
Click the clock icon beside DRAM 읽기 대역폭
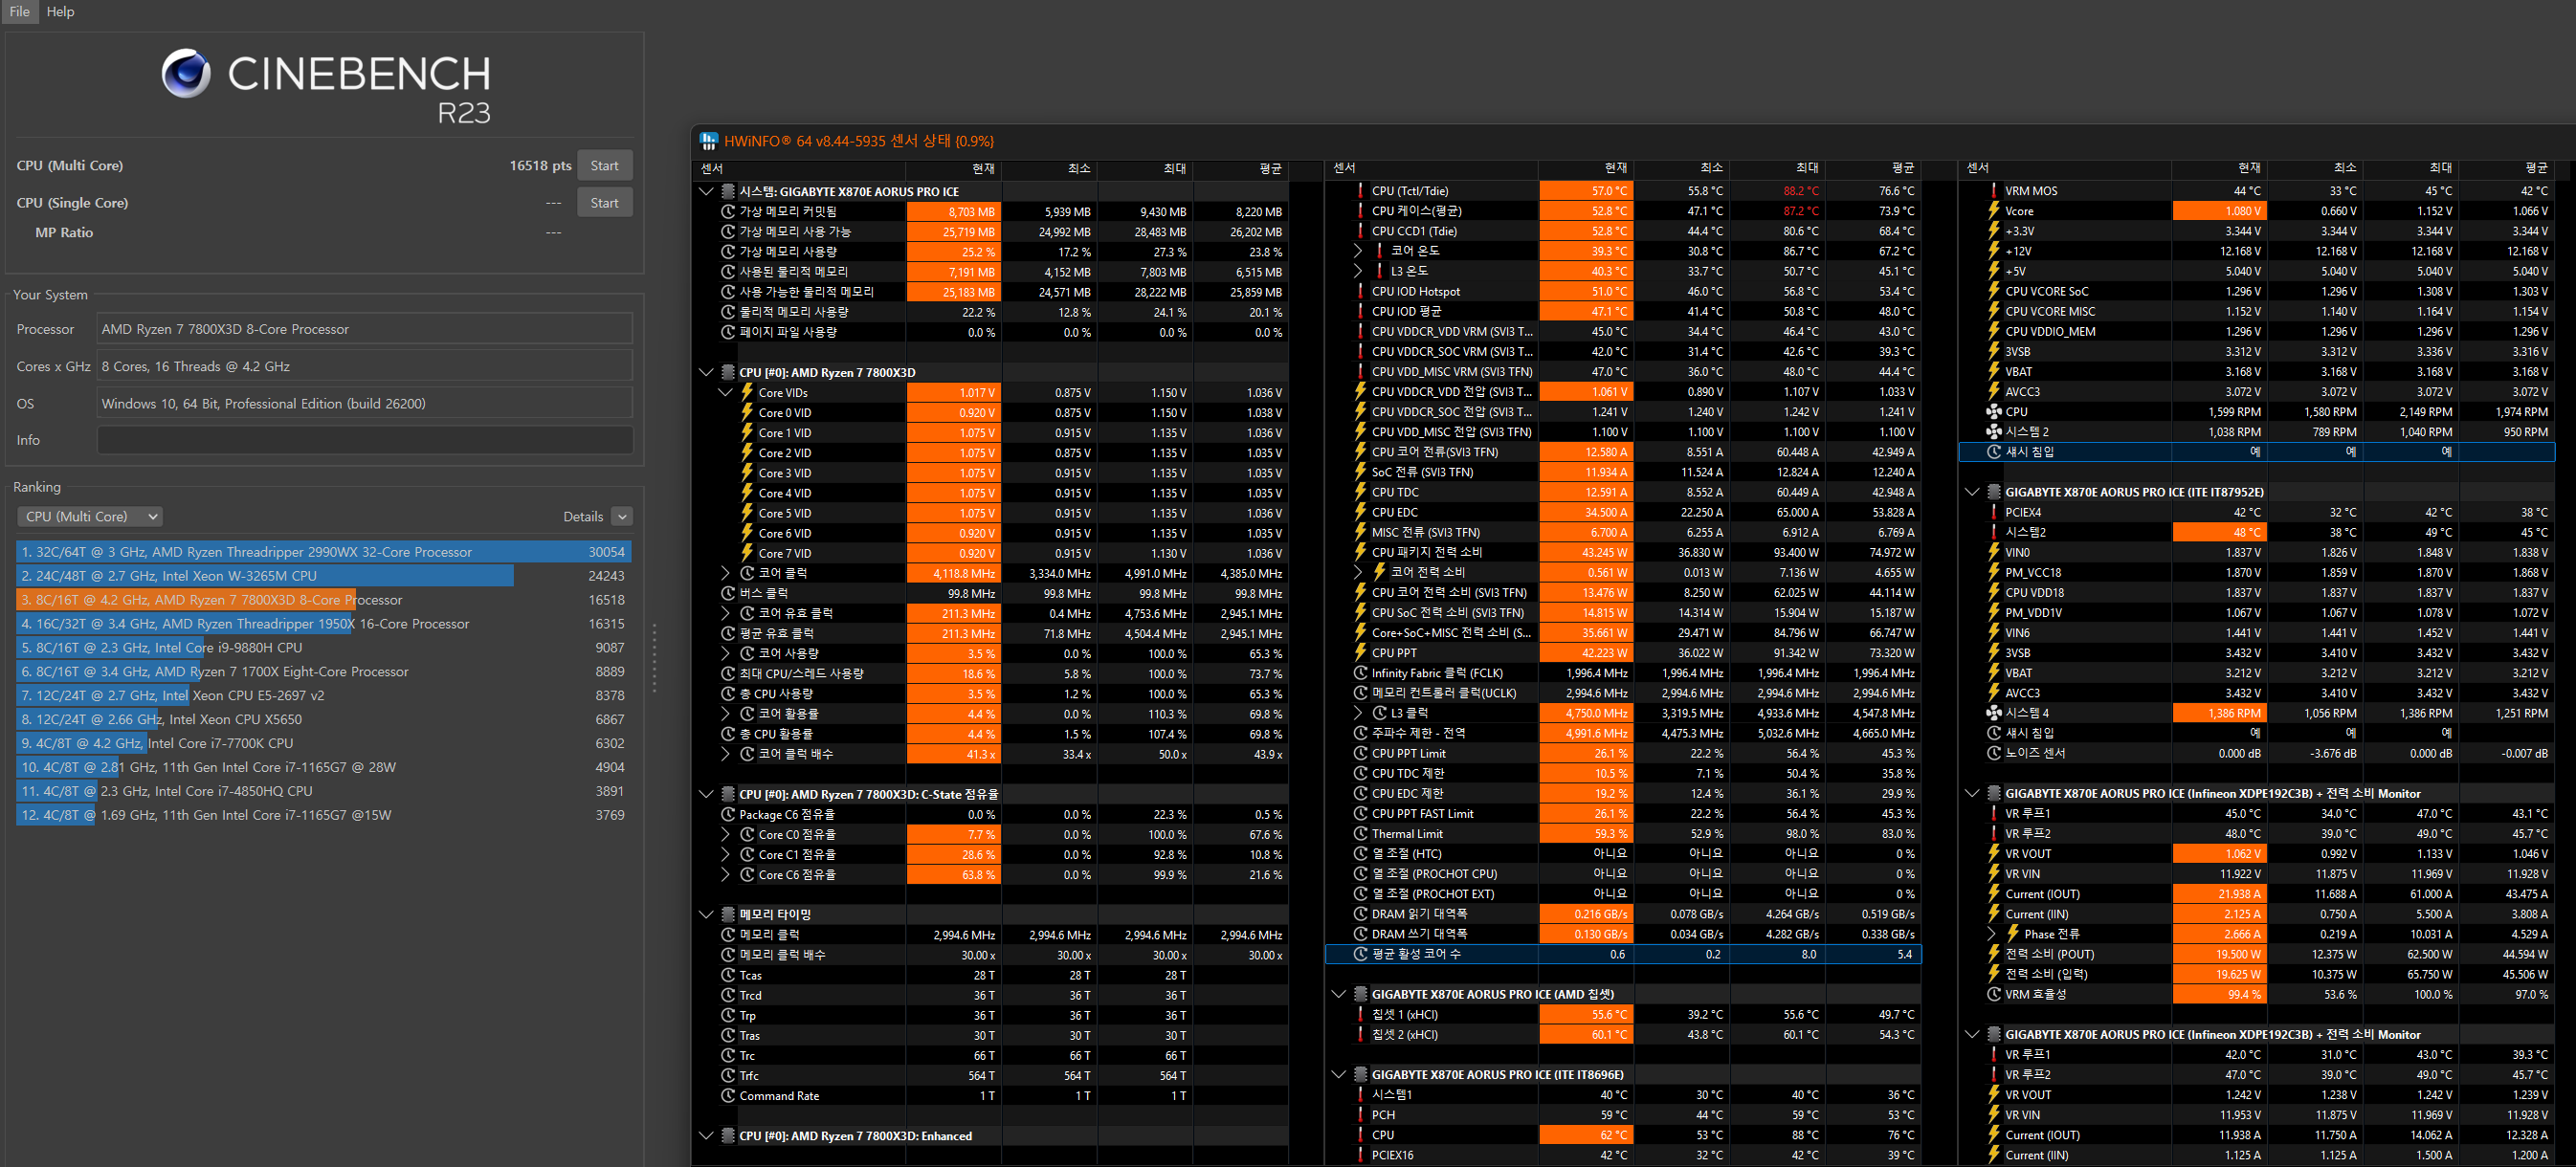pyautogui.click(x=1360, y=914)
